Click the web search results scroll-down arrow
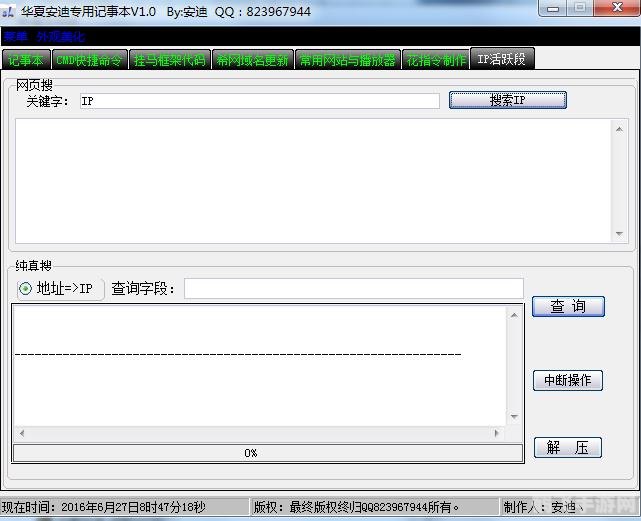 [x=620, y=234]
